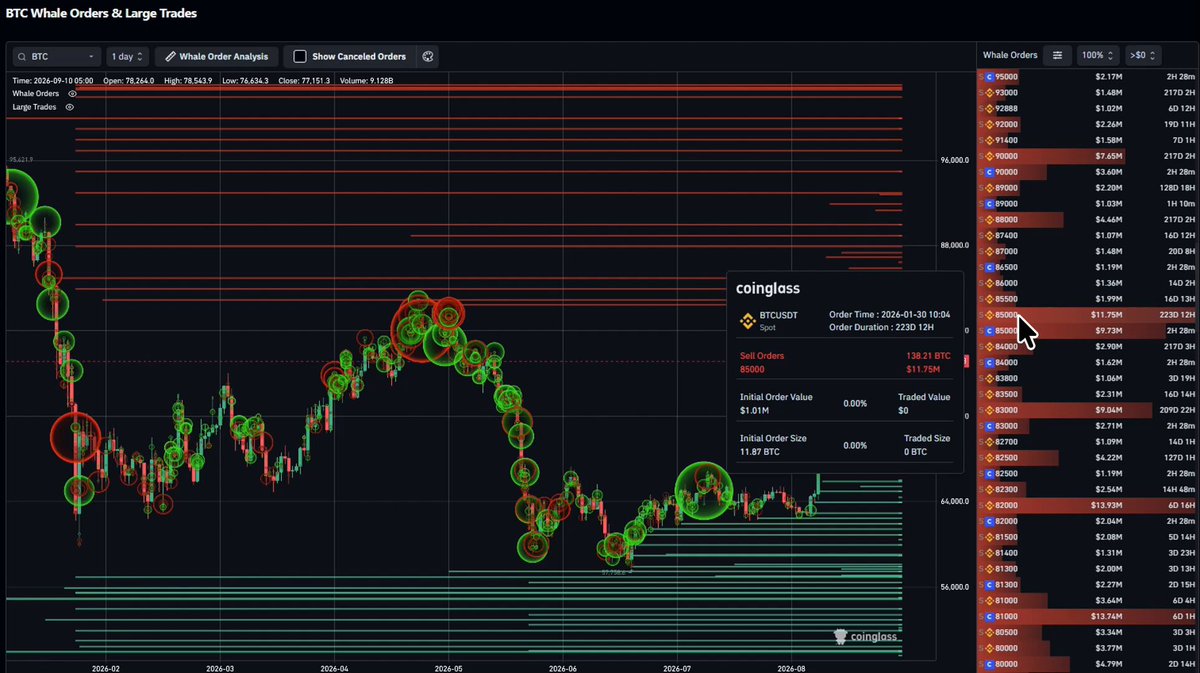Image resolution: width=1200 pixels, height=673 pixels.
Task: Select the $3.60M Coinbase order row
Action: click(1088, 172)
